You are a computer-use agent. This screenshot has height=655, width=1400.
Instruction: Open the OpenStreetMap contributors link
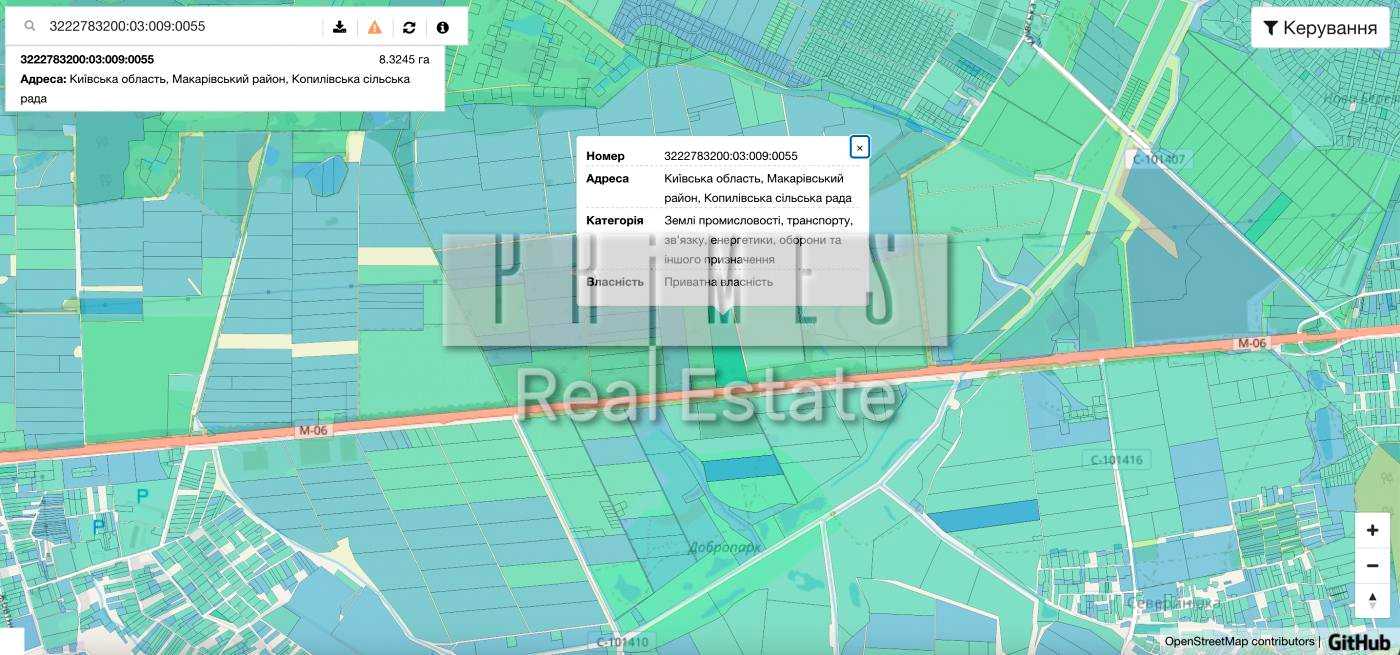(1239, 641)
